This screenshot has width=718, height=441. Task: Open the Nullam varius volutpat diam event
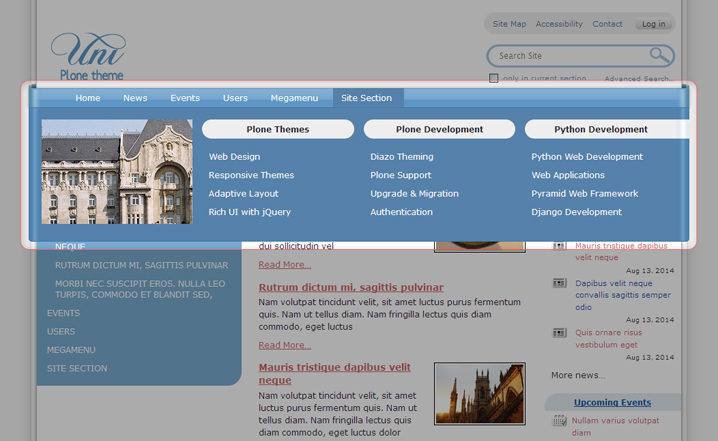click(615, 426)
